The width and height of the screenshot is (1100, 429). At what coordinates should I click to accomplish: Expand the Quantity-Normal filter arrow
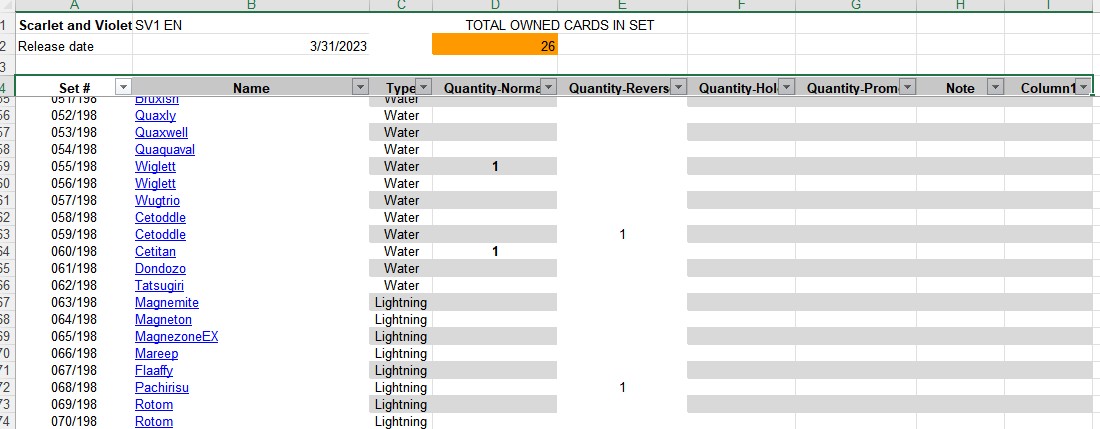pos(549,88)
